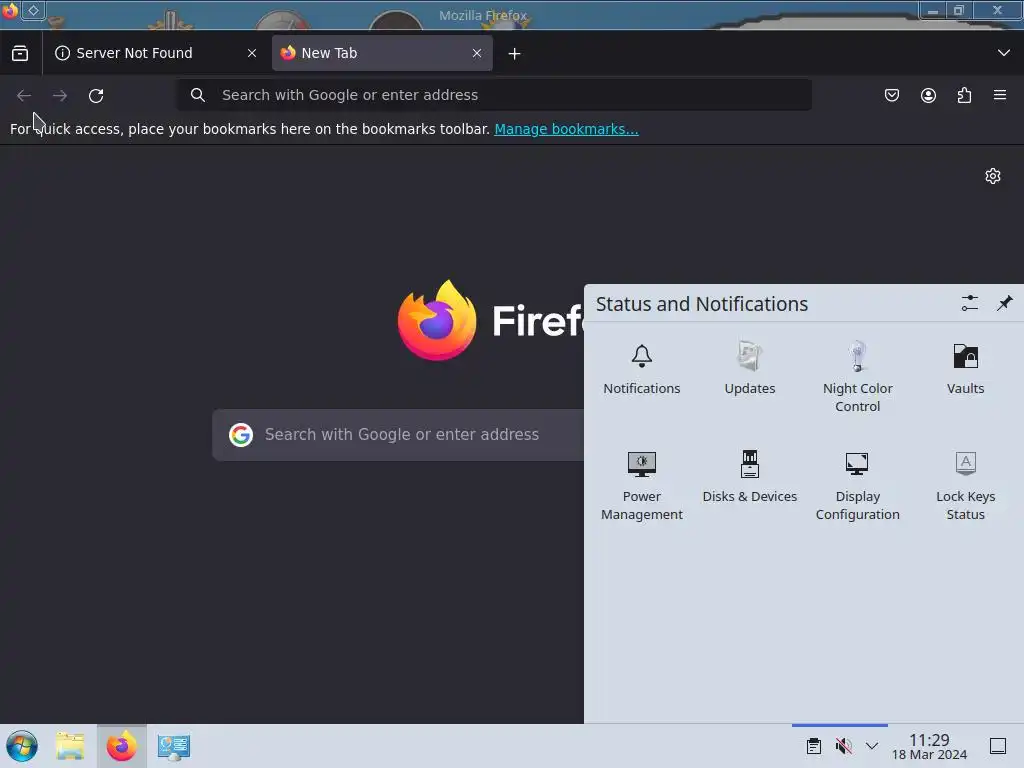
Task: Open Disks & Devices applet
Action: pyautogui.click(x=750, y=477)
